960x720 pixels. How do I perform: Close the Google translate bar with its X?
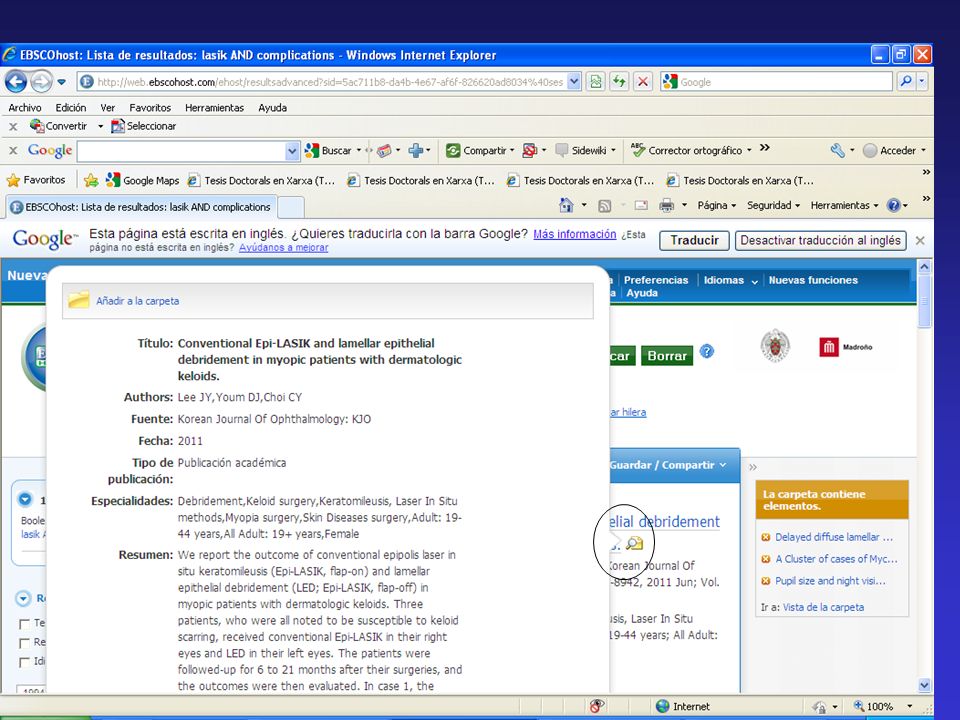tap(920, 241)
